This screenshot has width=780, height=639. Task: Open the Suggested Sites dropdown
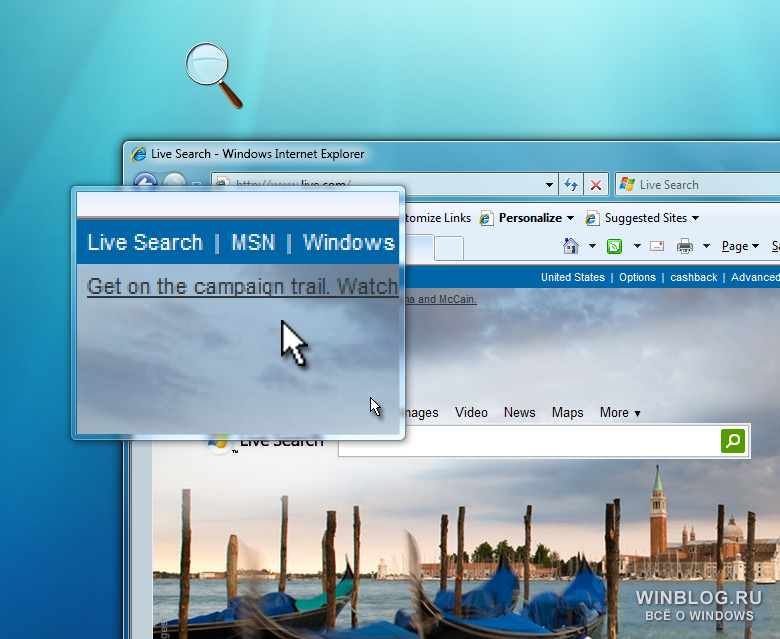[695, 218]
